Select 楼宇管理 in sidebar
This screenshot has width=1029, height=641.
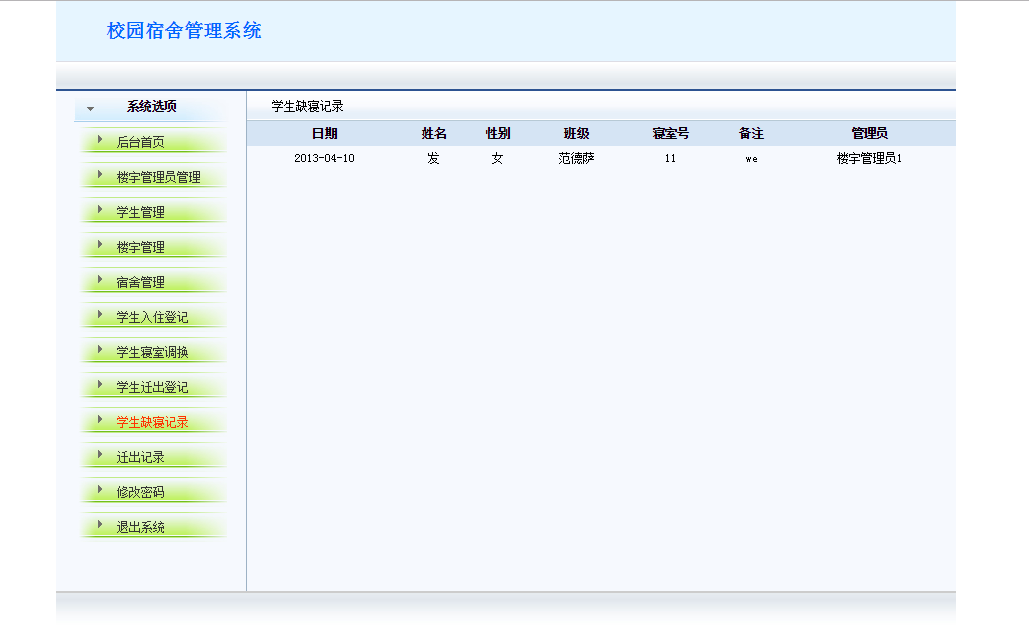click(140, 247)
